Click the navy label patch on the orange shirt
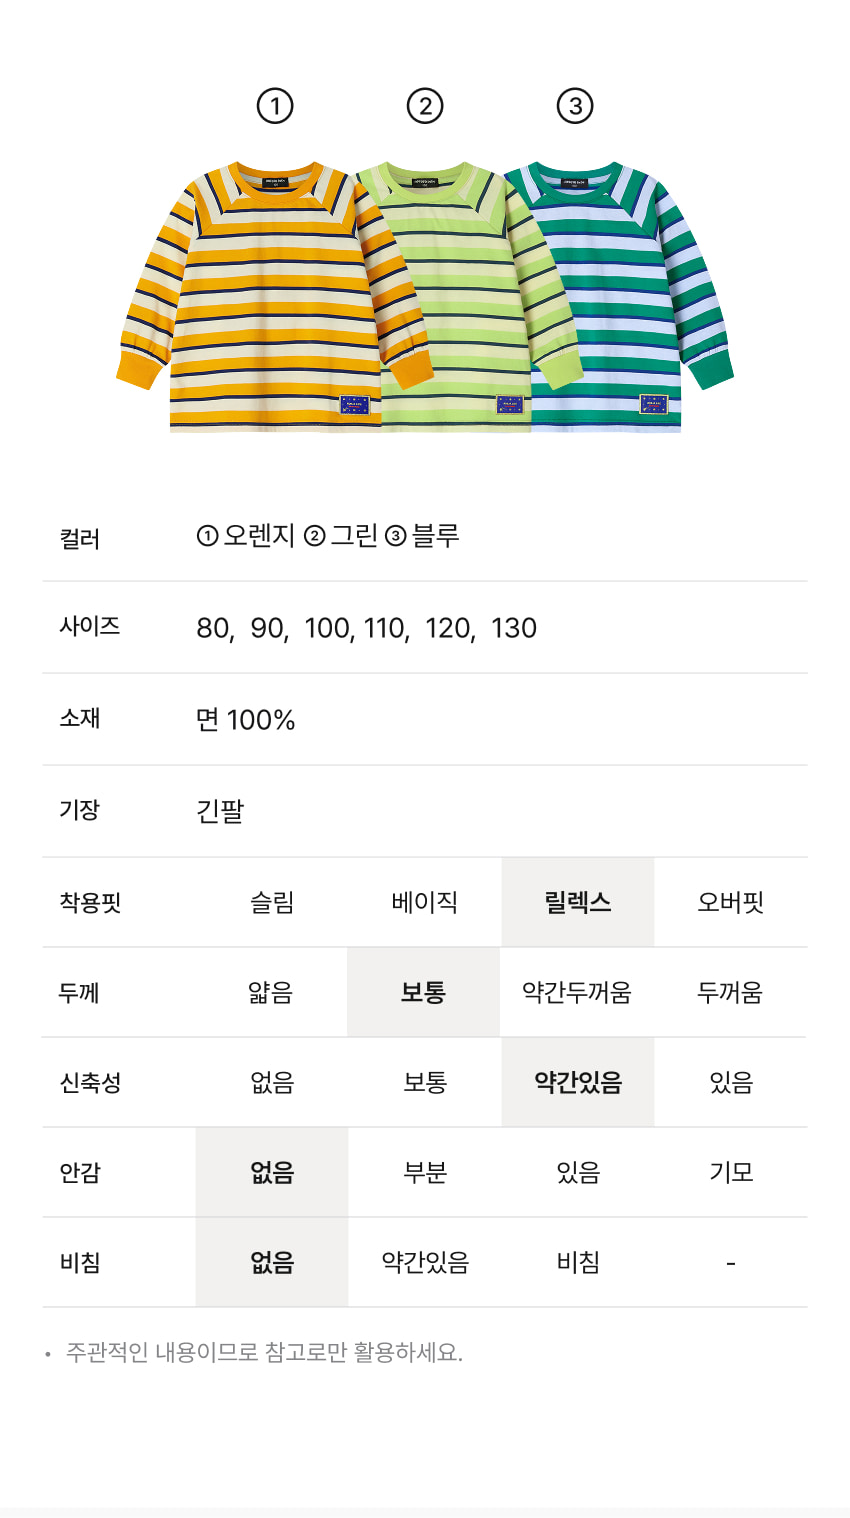The width and height of the screenshot is (850, 1518). pyautogui.click(x=354, y=405)
